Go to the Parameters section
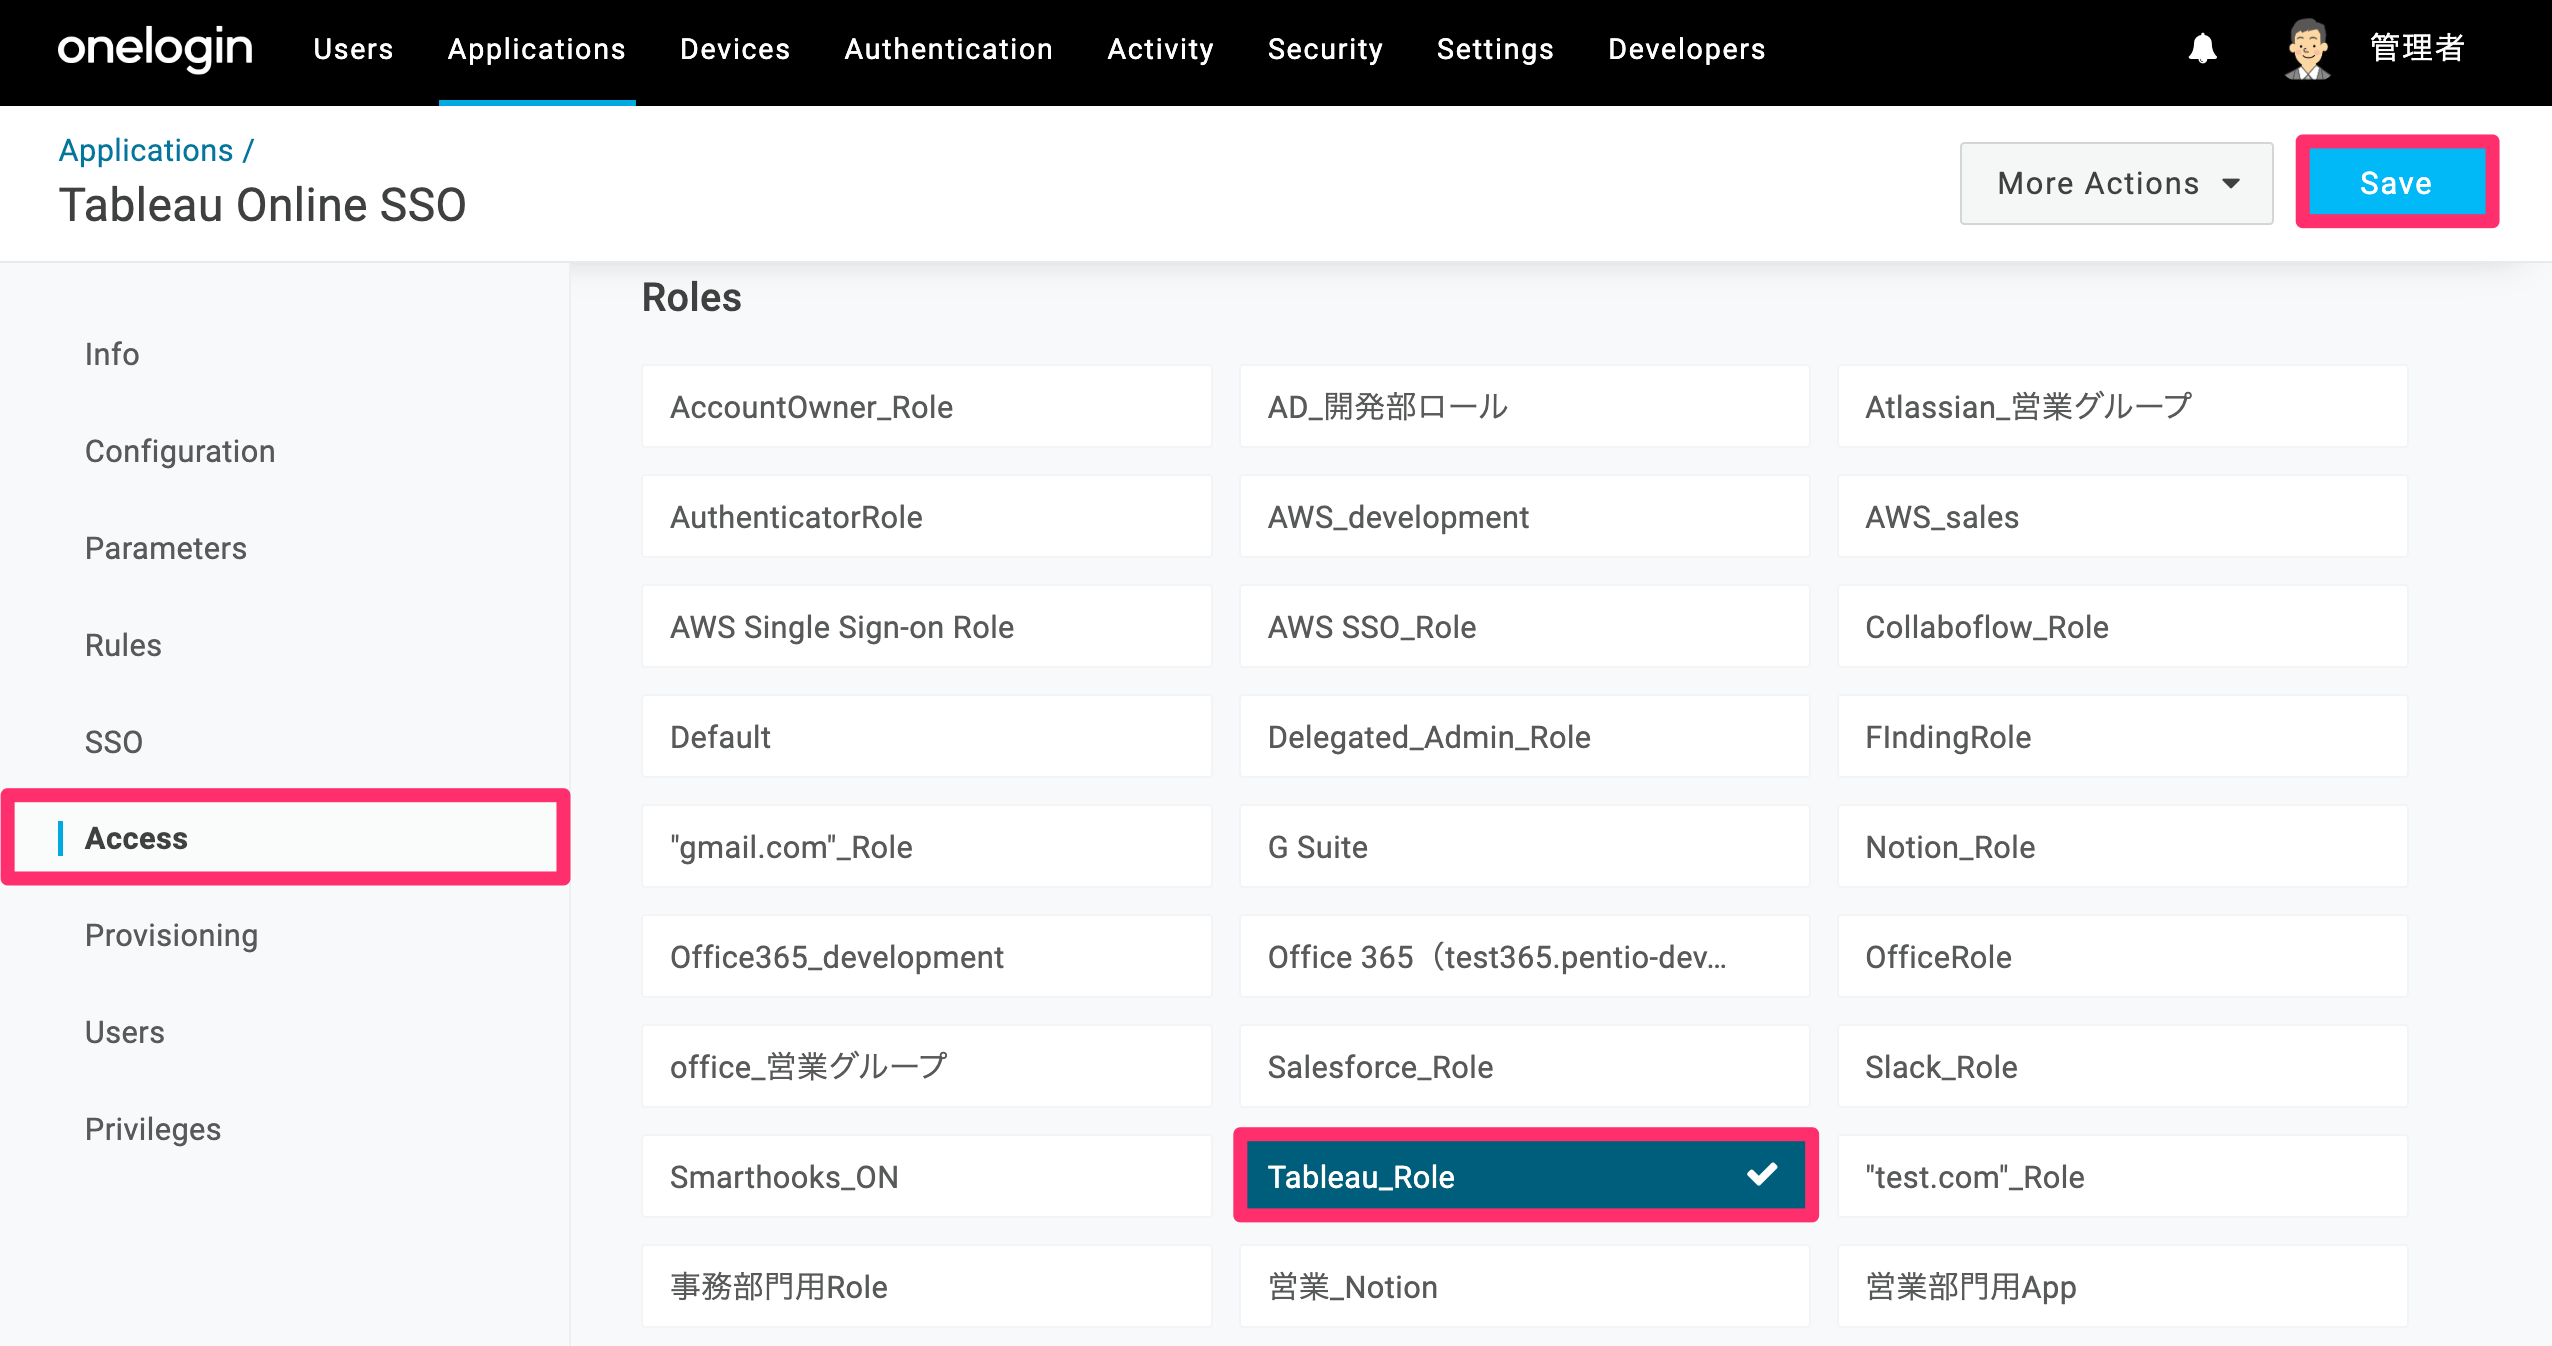2552x1346 pixels. (166, 548)
